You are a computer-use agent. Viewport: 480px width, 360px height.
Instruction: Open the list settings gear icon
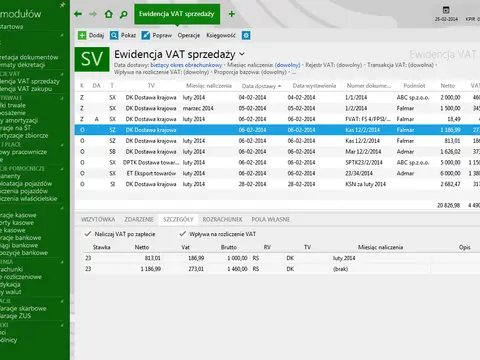pyautogui.click(x=246, y=35)
